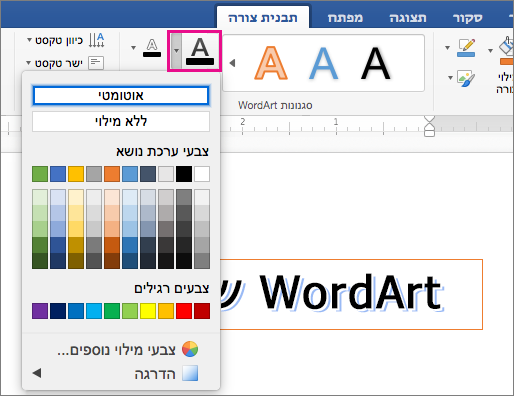Choose the אוטומטי fill option
Viewport: 514px width, 396px height.
point(121,96)
